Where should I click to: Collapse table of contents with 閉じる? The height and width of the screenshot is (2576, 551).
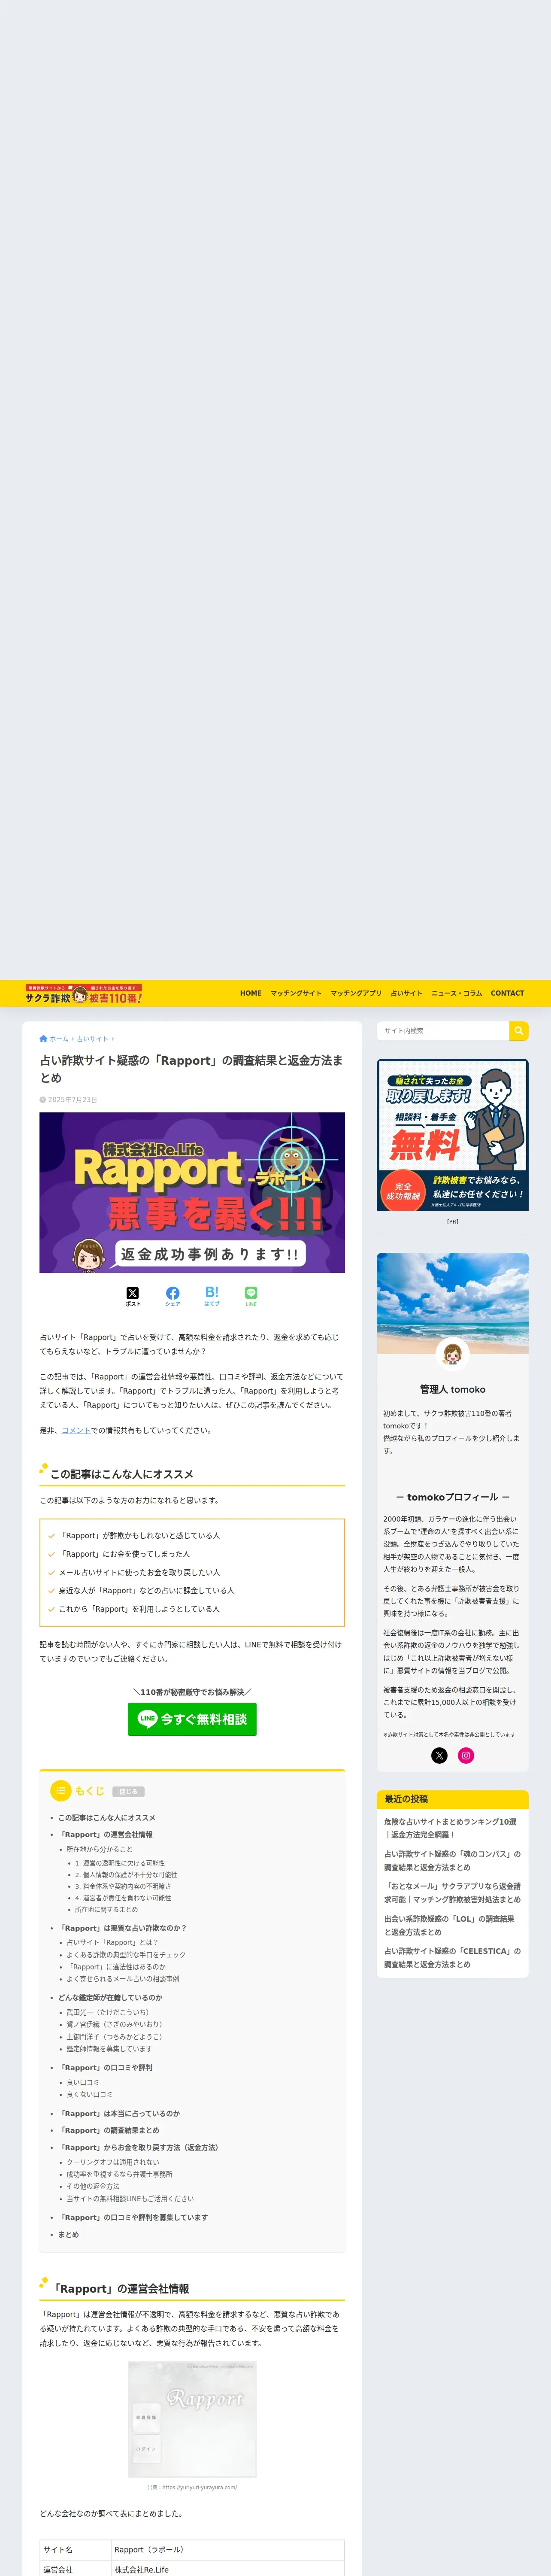129,1791
